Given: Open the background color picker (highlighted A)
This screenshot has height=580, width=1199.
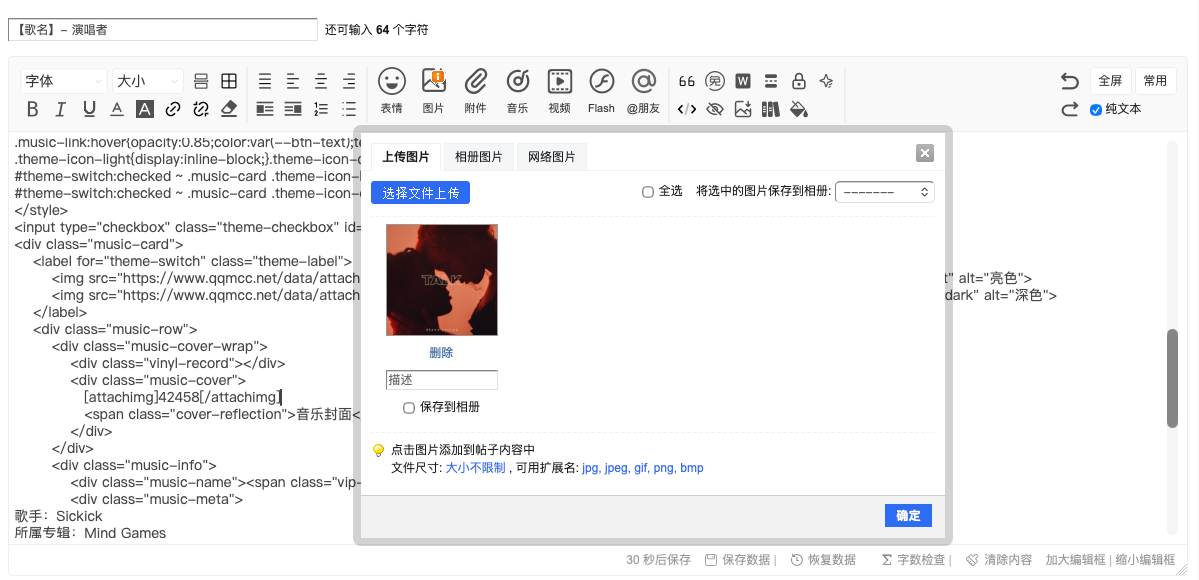Looking at the screenshot, I should (x=145, y=109).
